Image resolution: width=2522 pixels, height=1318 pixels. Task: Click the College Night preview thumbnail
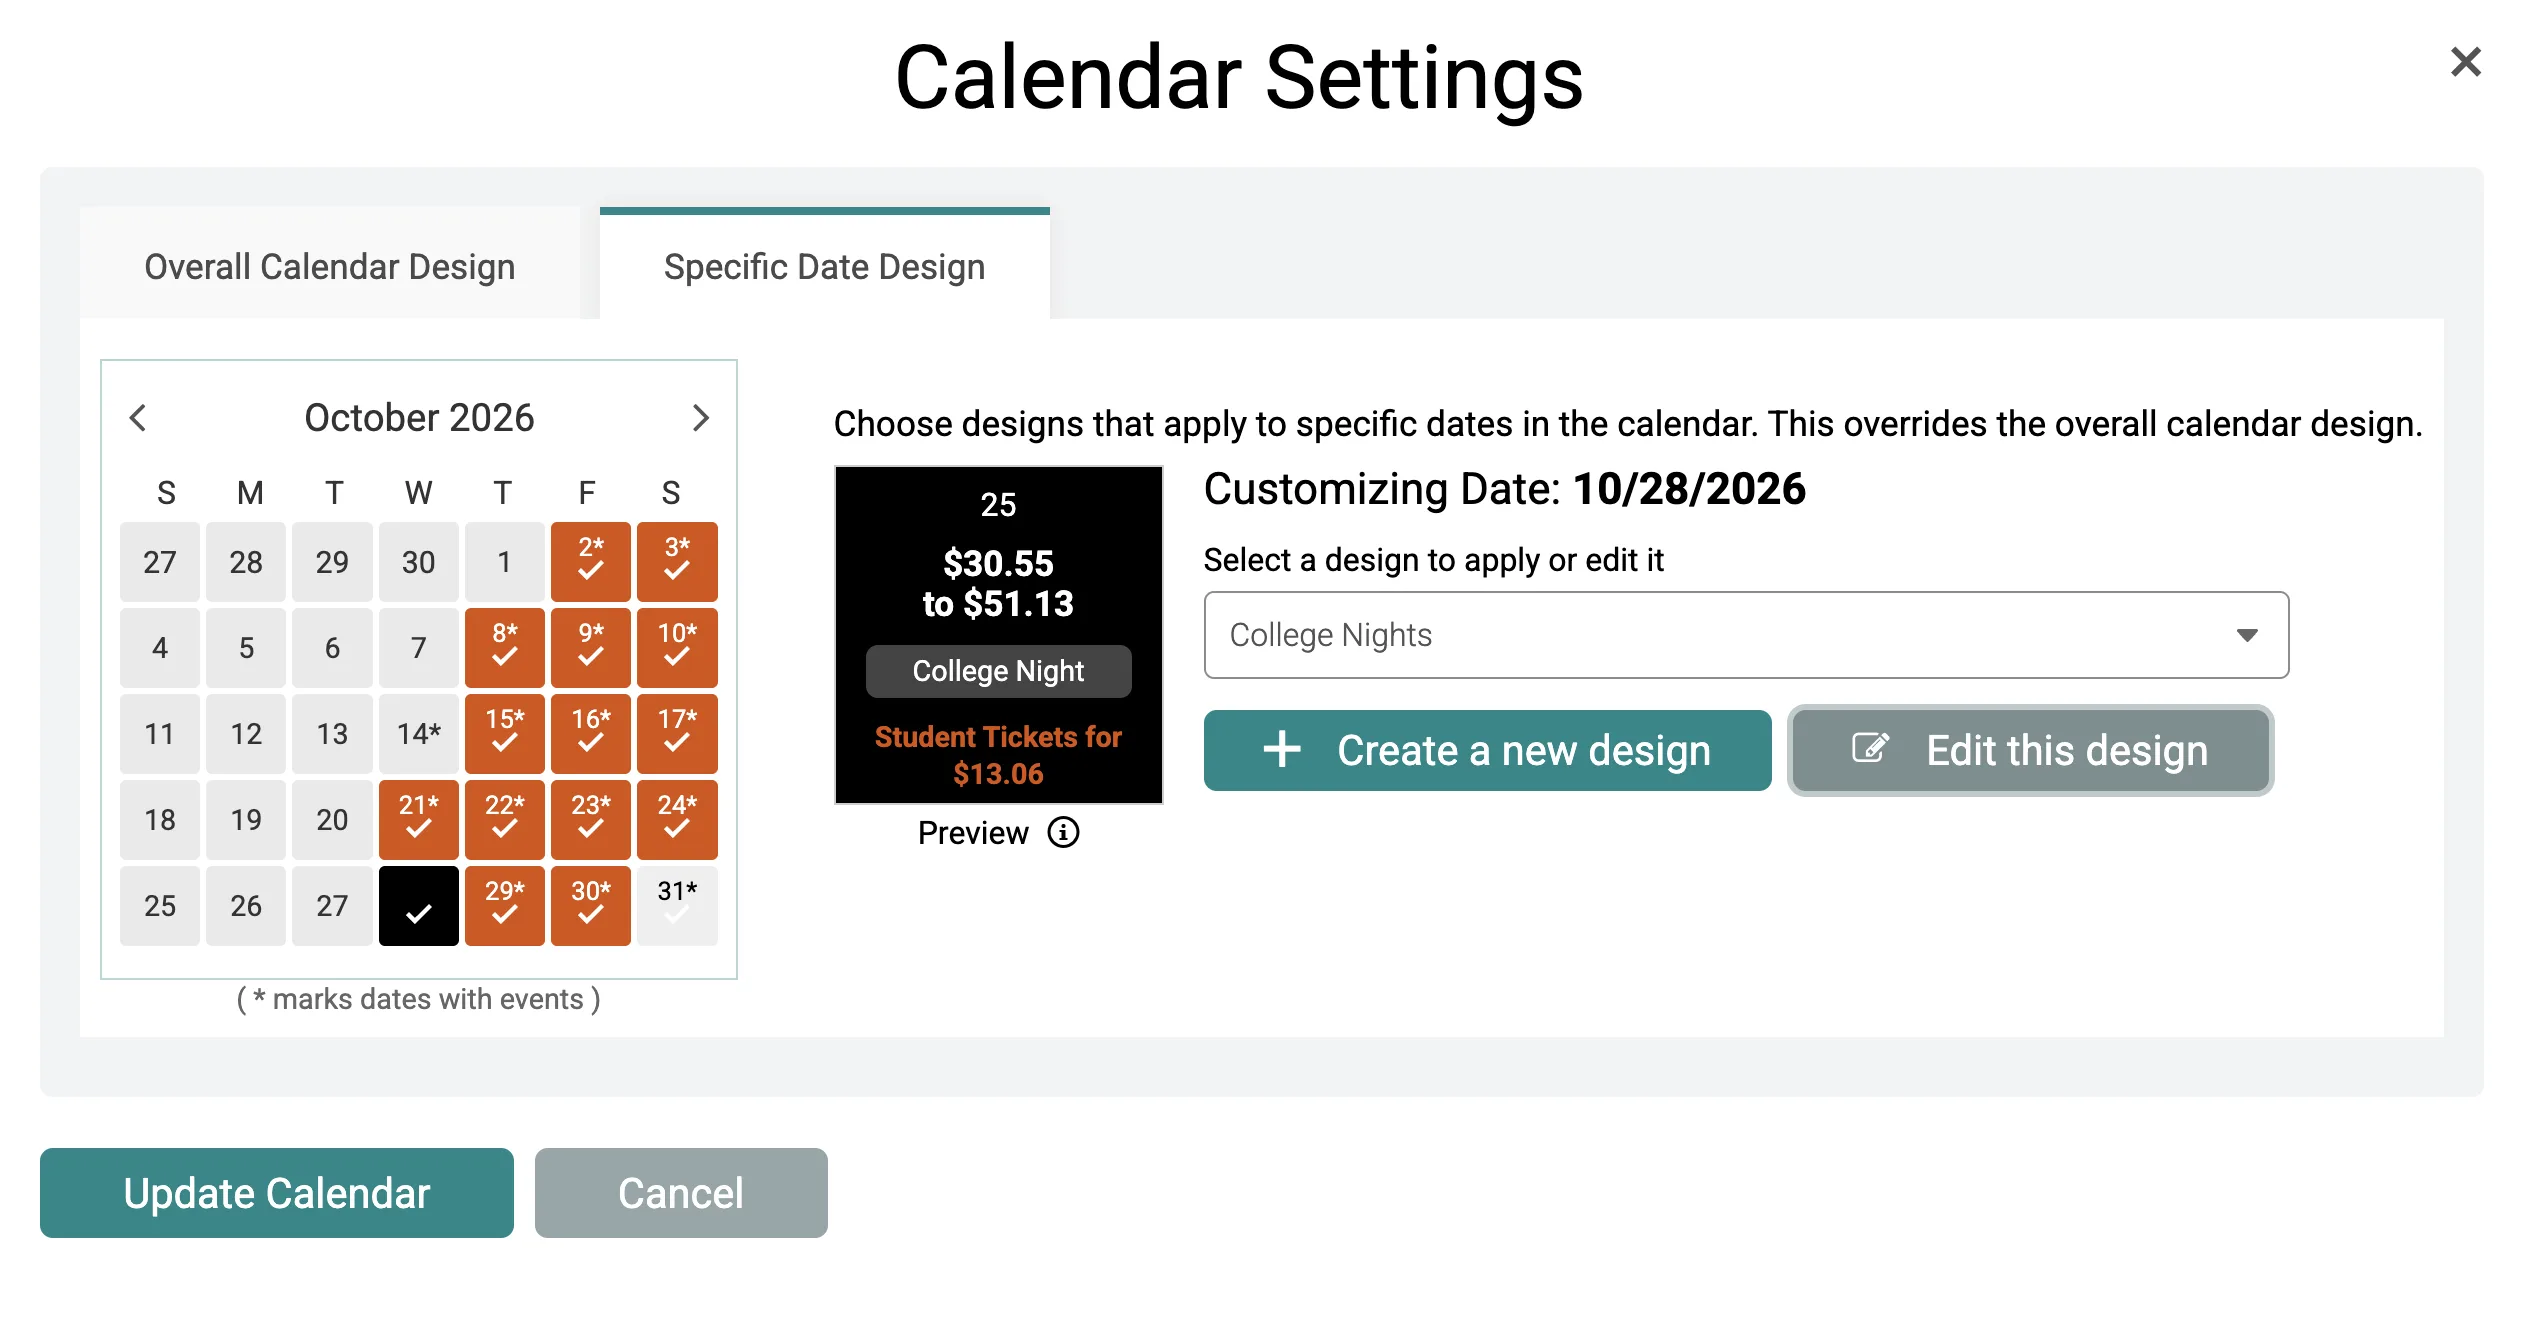(999, 635)
